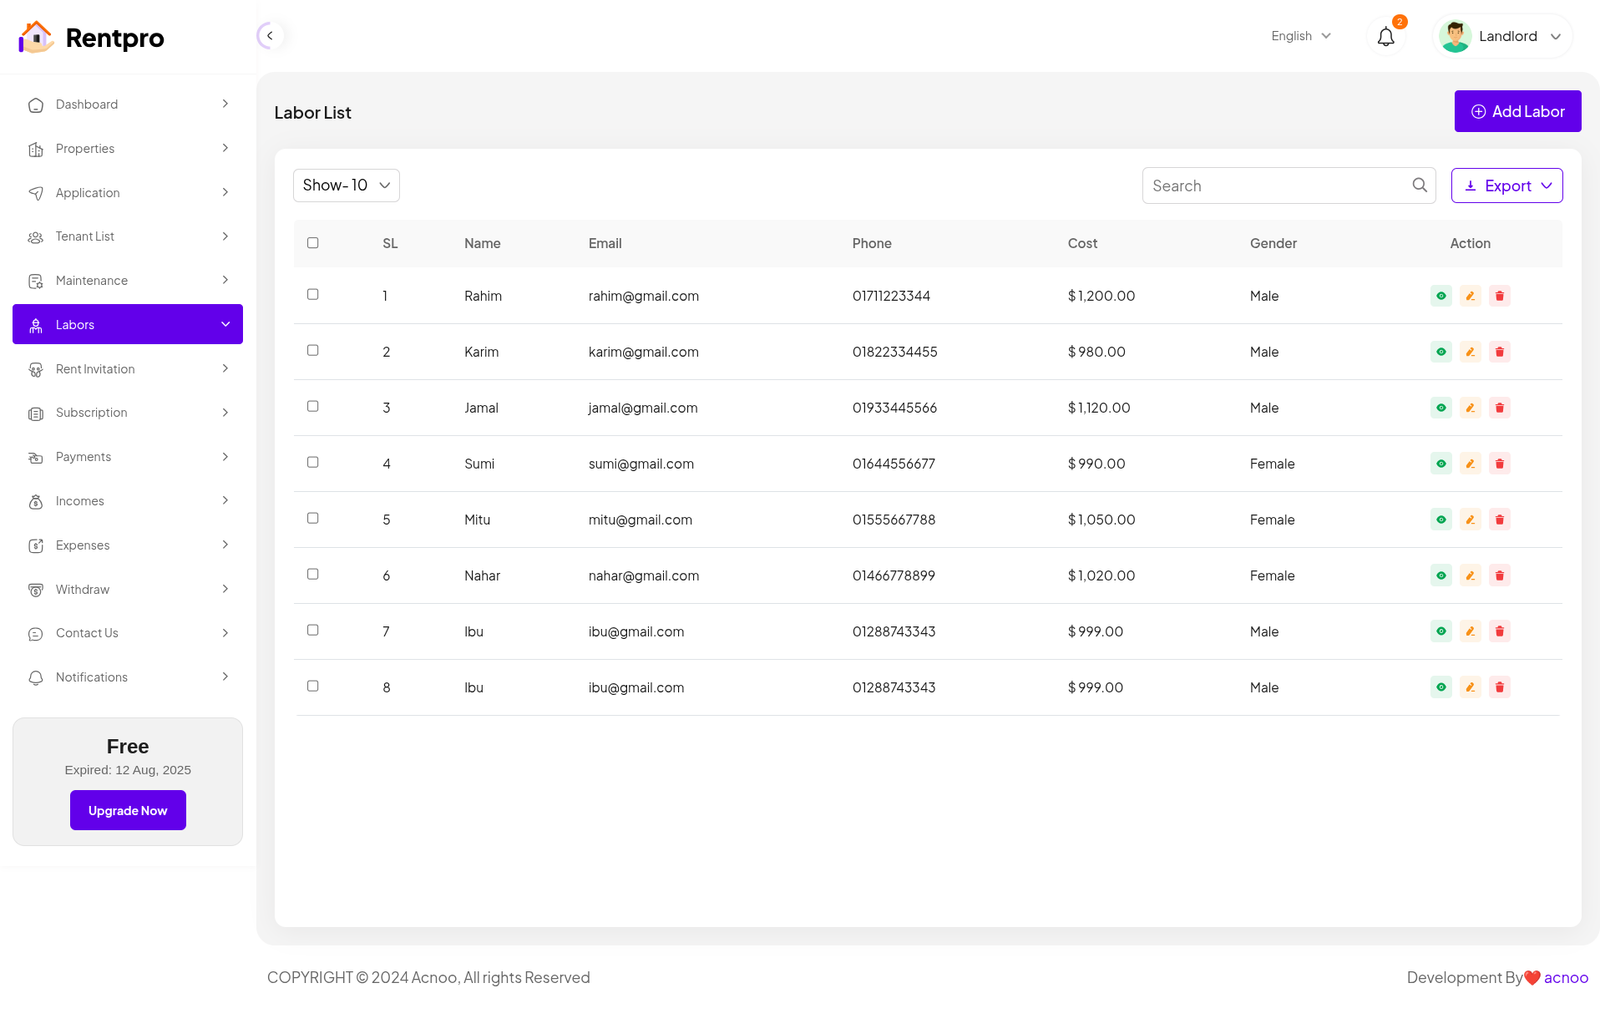This screenshot has height=1009, width=1600.
Task: Open Sumi's details with eye icon
Action: (x=1440, y=464)
